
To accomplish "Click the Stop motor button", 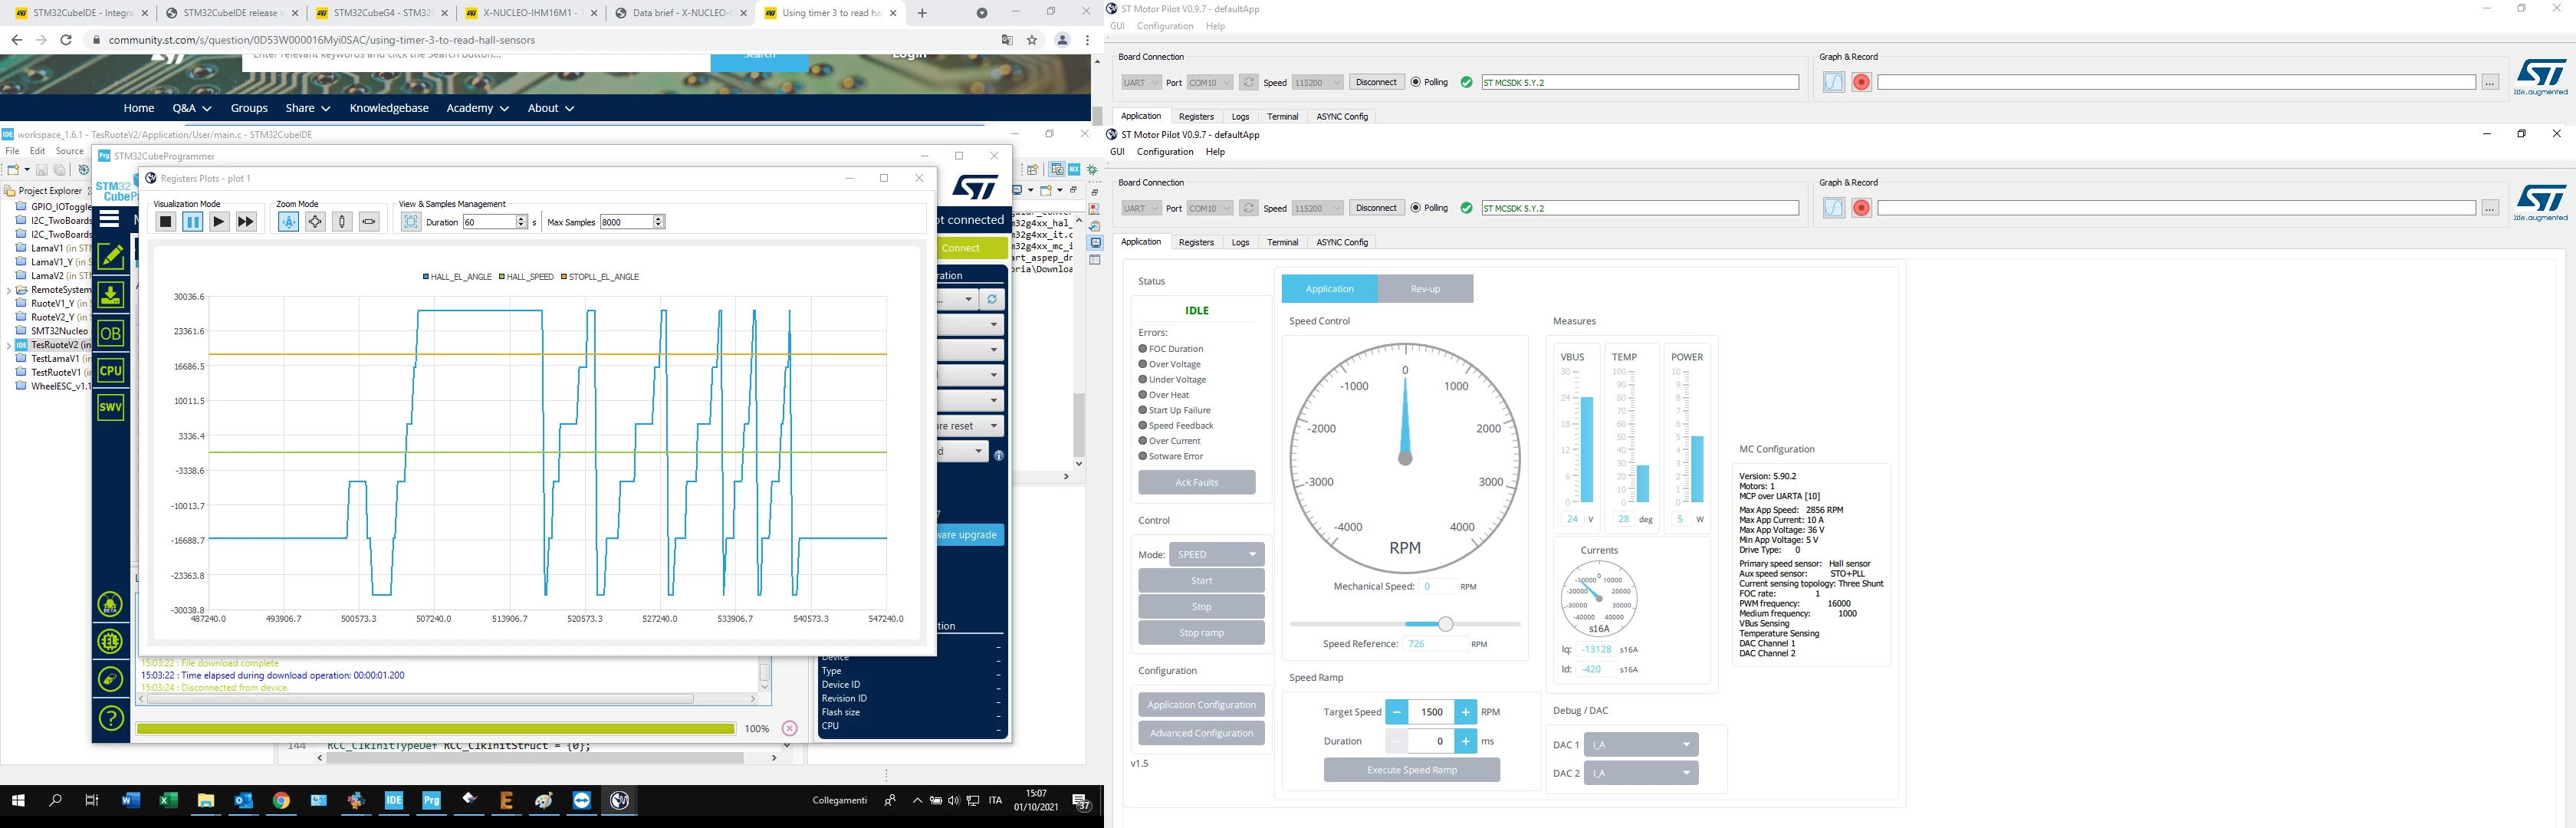I will click(1201, 607).
